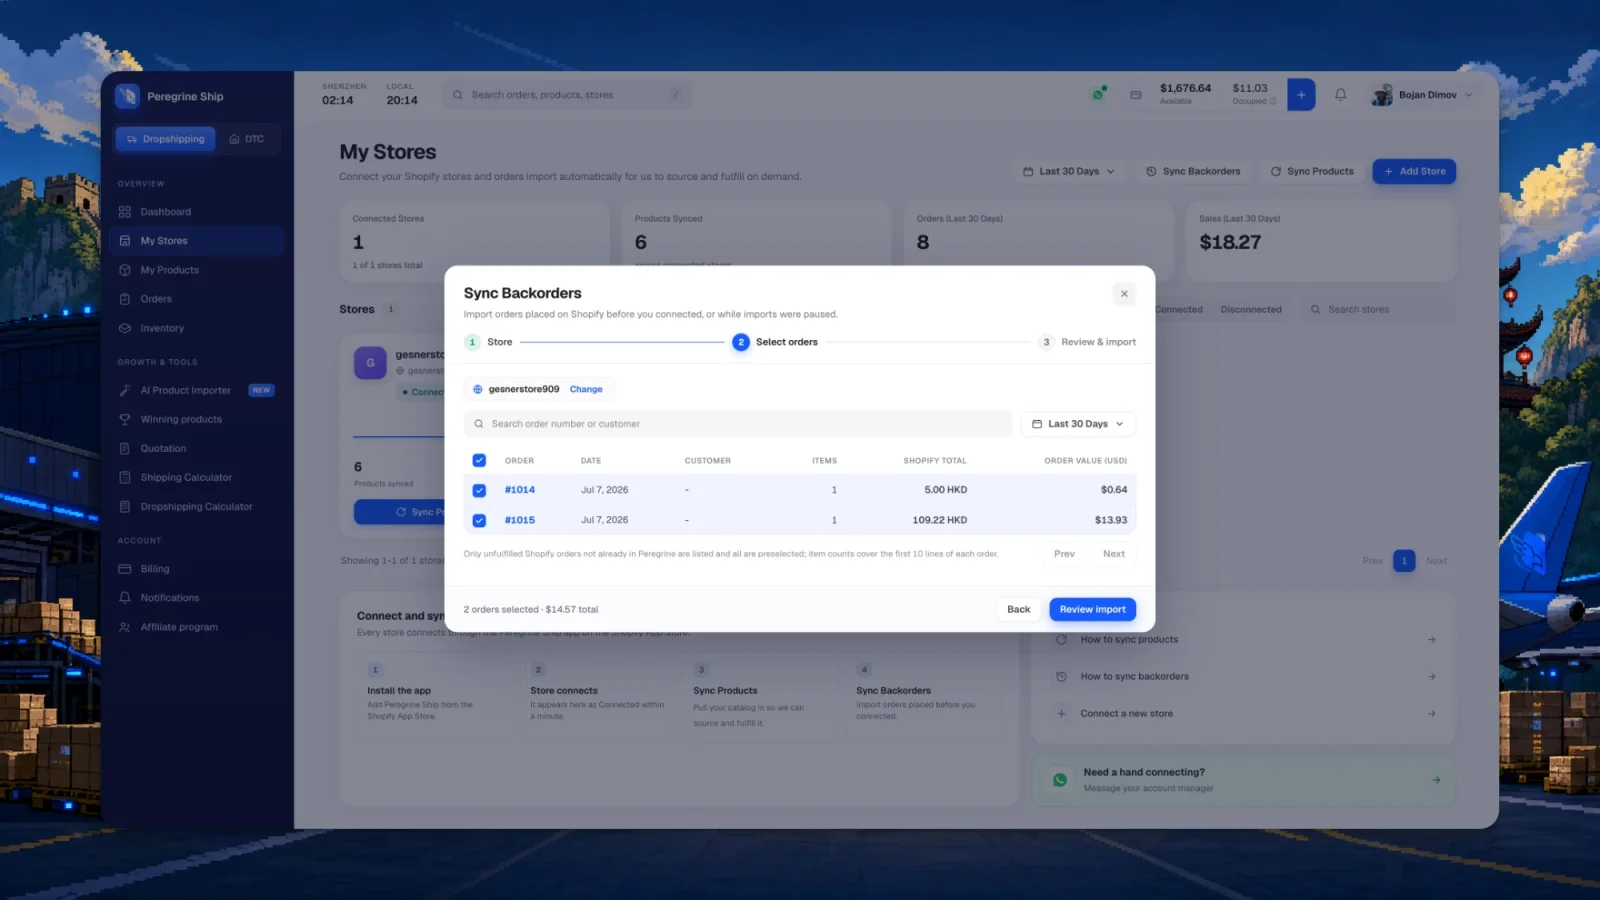1600x900 pixels.
Task: Focus the Search stores field
Action: [1377, 310]
